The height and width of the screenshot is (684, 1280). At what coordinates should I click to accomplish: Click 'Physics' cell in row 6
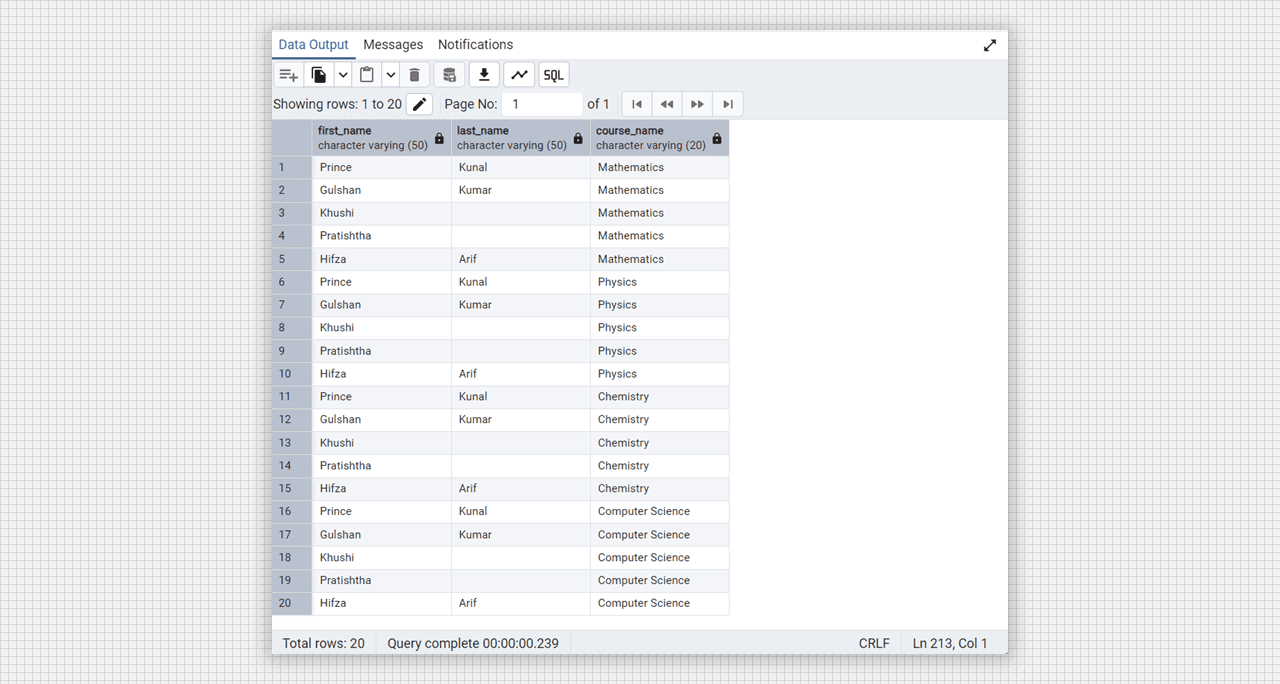[x=659, y=282]
